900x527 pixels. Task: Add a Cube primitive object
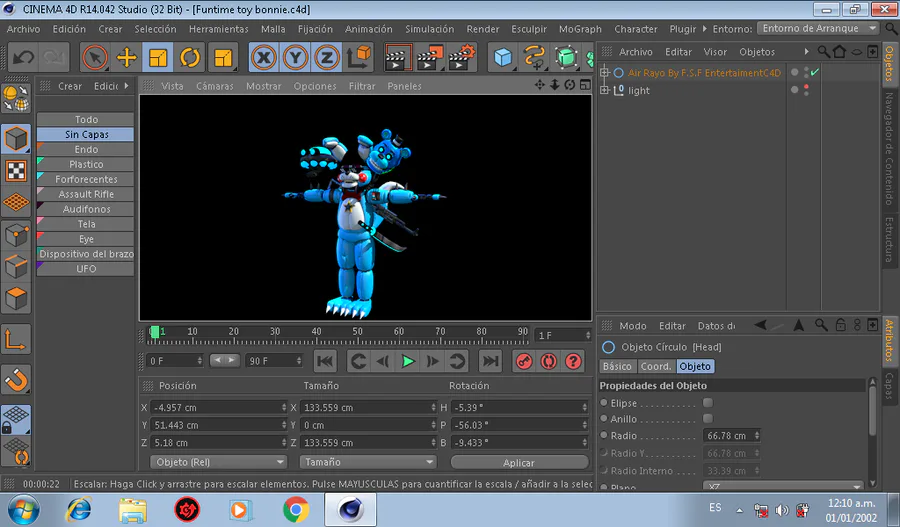502,57
